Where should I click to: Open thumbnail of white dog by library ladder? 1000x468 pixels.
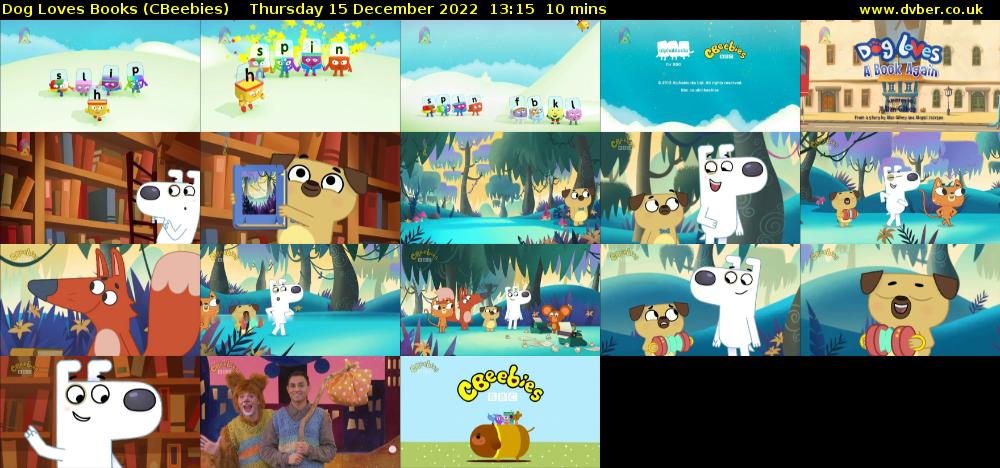pyautogui.click(x=100, y=188)
